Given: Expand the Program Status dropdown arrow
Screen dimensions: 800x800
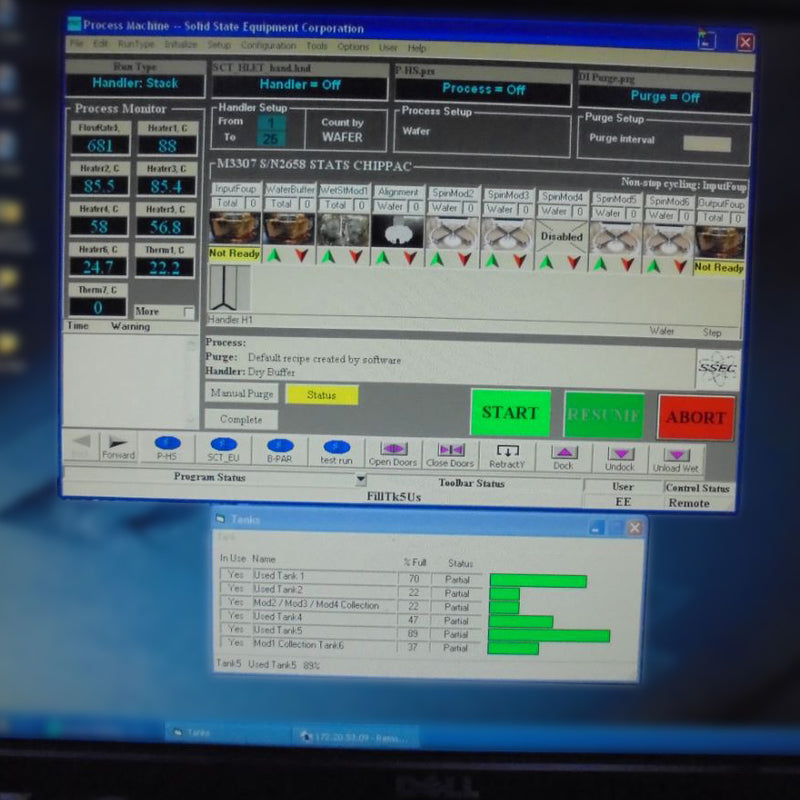Looking at the screenshot, I should (x=361, y=479).
